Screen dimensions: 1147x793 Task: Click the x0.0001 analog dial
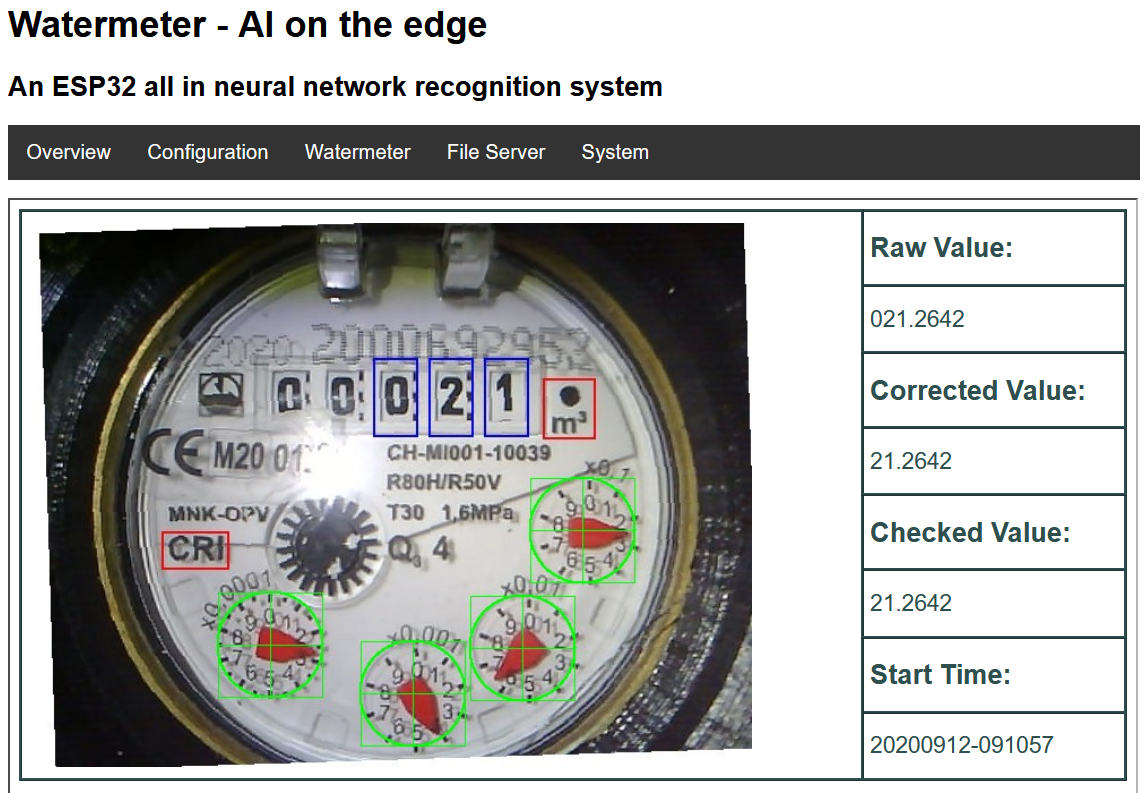(270, 645)
